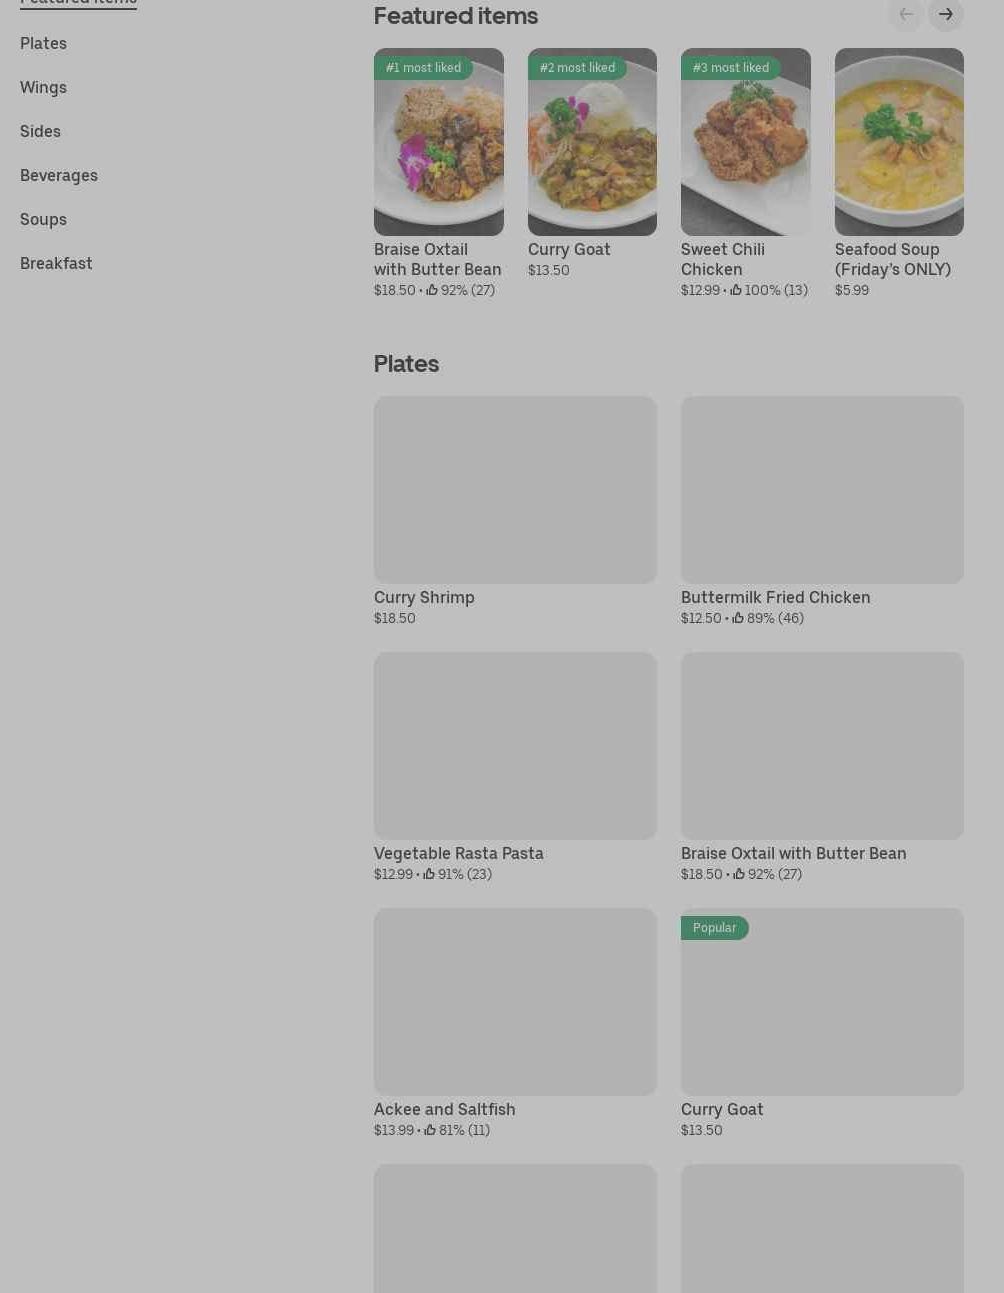Open the Soups category

point(43,219)
